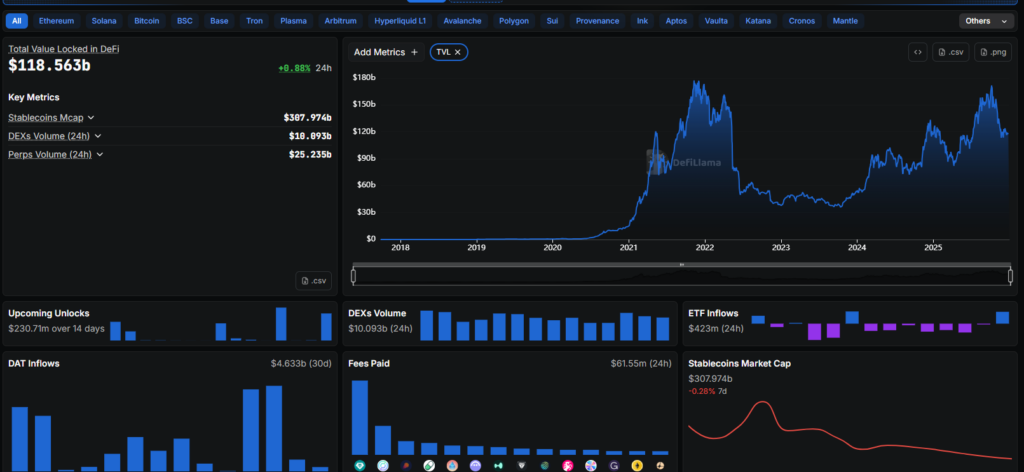Click the $118.563b total TVL value
The height and width of the screenshot is (472, 1024).
pyautogui.click(x=50, y=65)
